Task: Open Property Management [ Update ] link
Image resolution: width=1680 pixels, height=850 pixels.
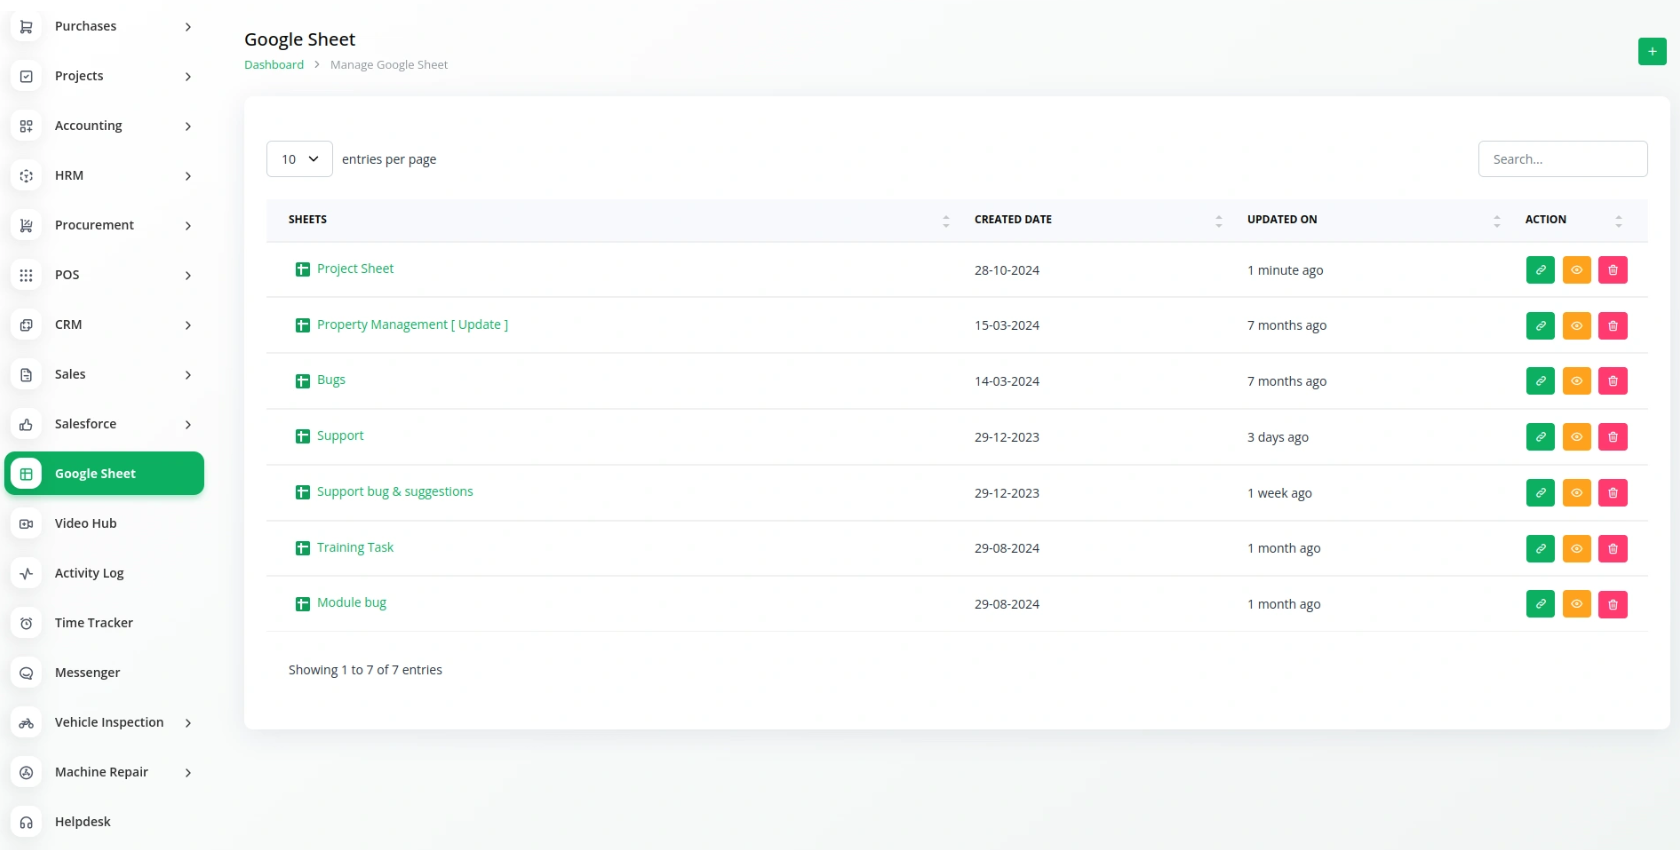Action: pos(412,325)
